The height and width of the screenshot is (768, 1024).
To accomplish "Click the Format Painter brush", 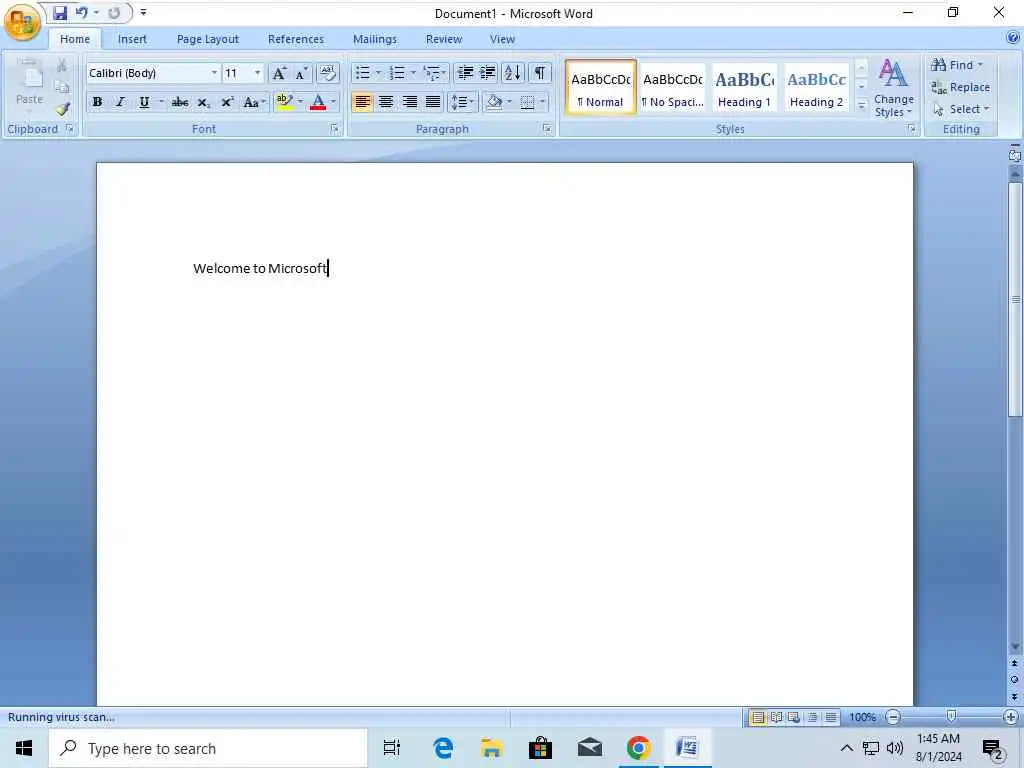I will [63, 109].
